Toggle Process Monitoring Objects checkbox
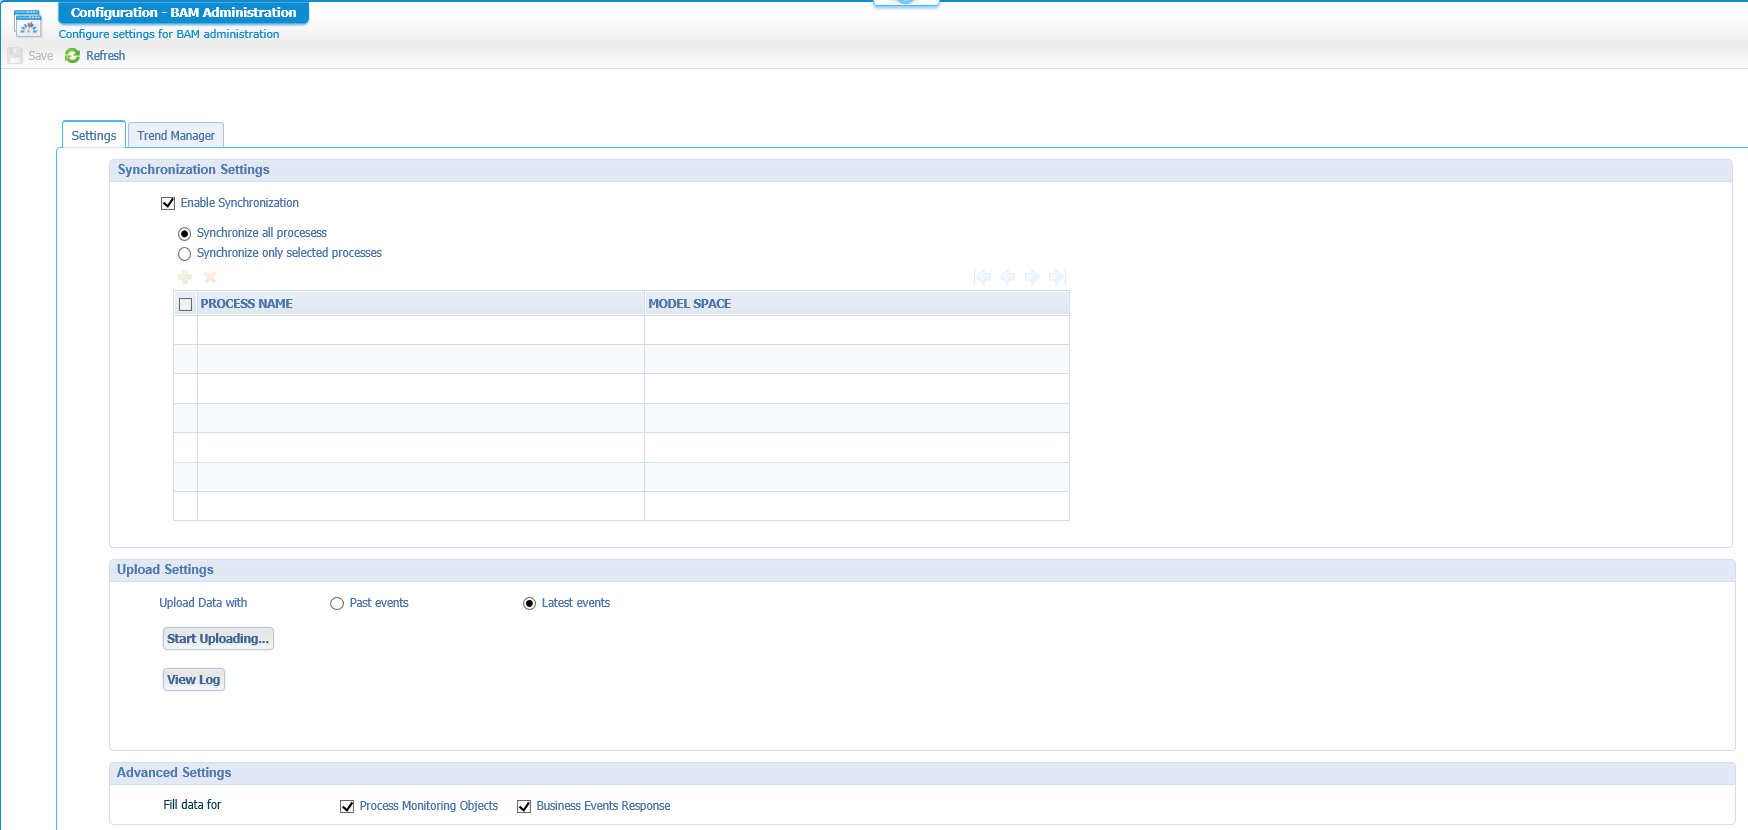Viewport: 1748px width, 830px height. 347,806
